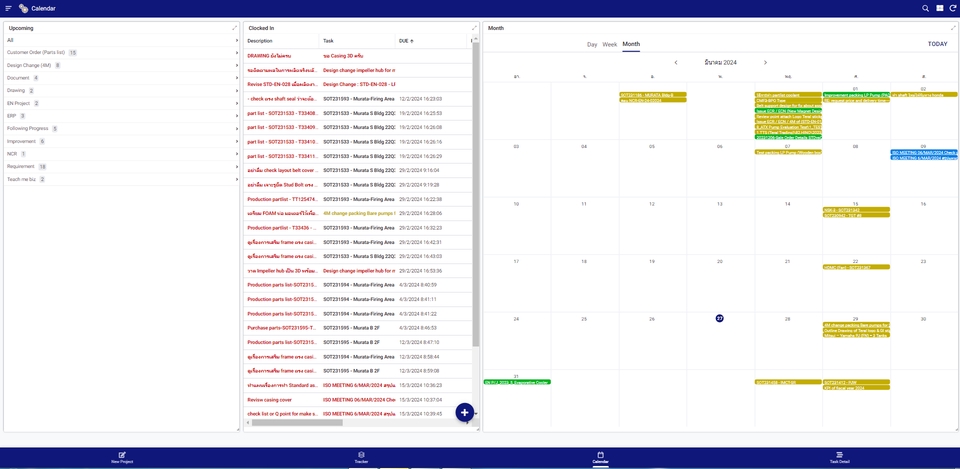Click the round plus add button
Screen dimensions: 960x469
point(465,412)
